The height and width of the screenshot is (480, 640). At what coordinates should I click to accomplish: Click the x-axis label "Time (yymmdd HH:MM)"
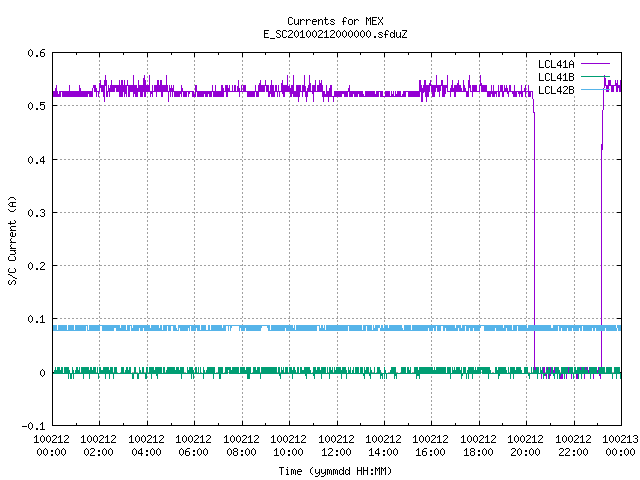(x=335, y=471)
